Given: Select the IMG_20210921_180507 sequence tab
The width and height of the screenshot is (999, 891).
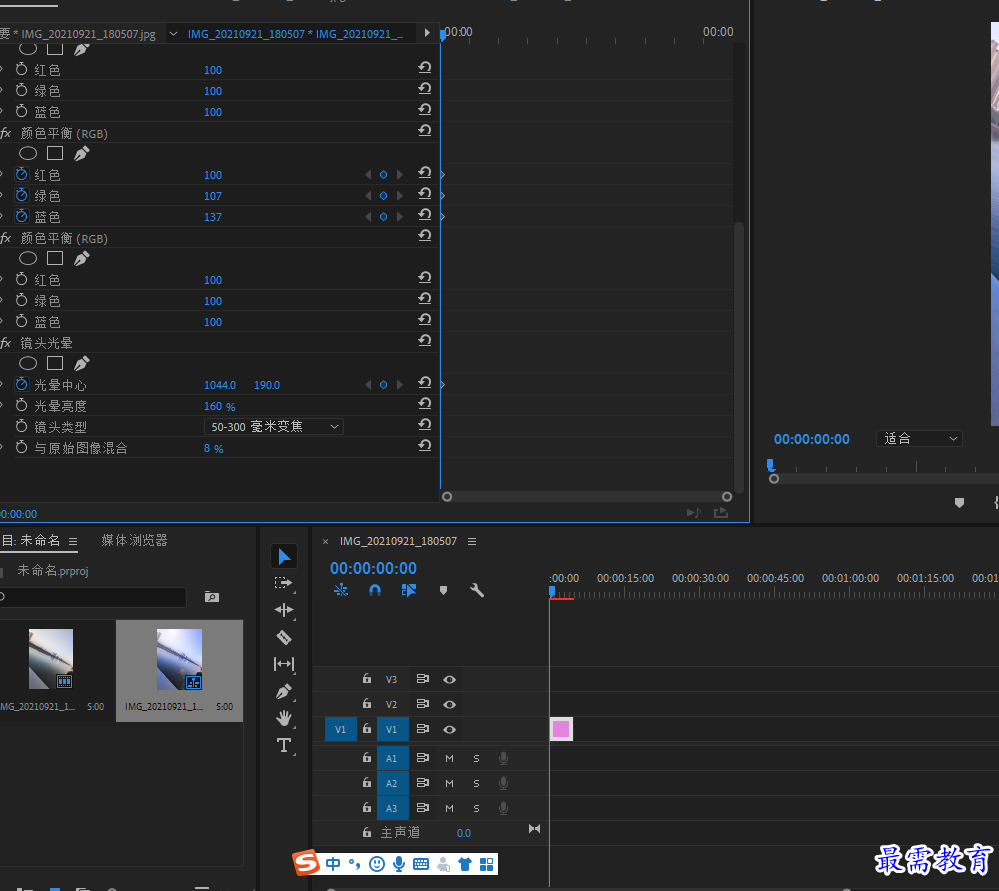Looking at the screenshot, I should pos(398,541).
